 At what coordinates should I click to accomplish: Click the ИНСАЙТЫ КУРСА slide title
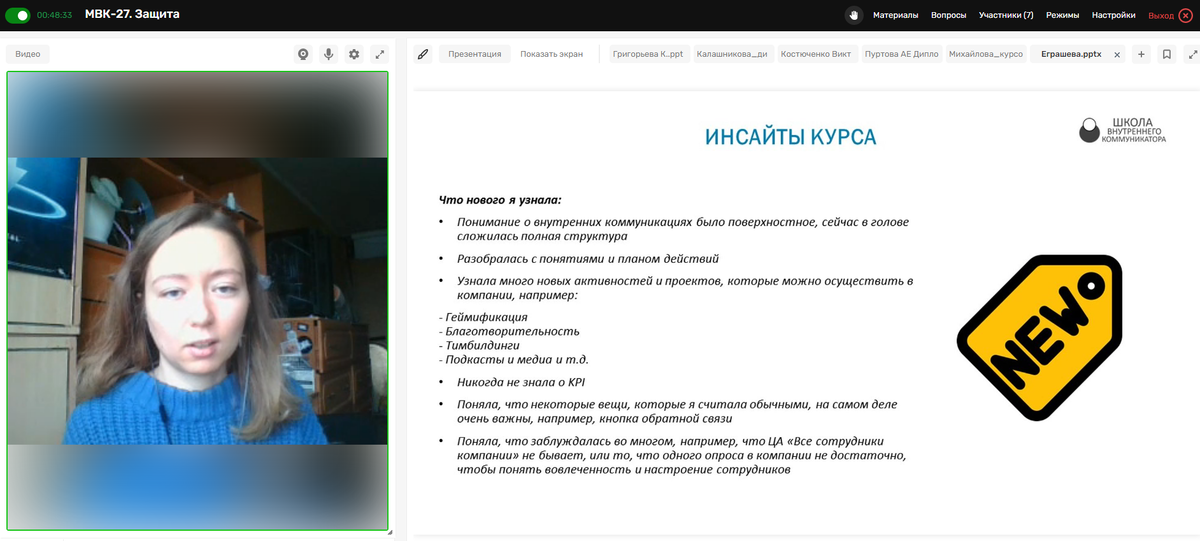click(x=791, y=137)
